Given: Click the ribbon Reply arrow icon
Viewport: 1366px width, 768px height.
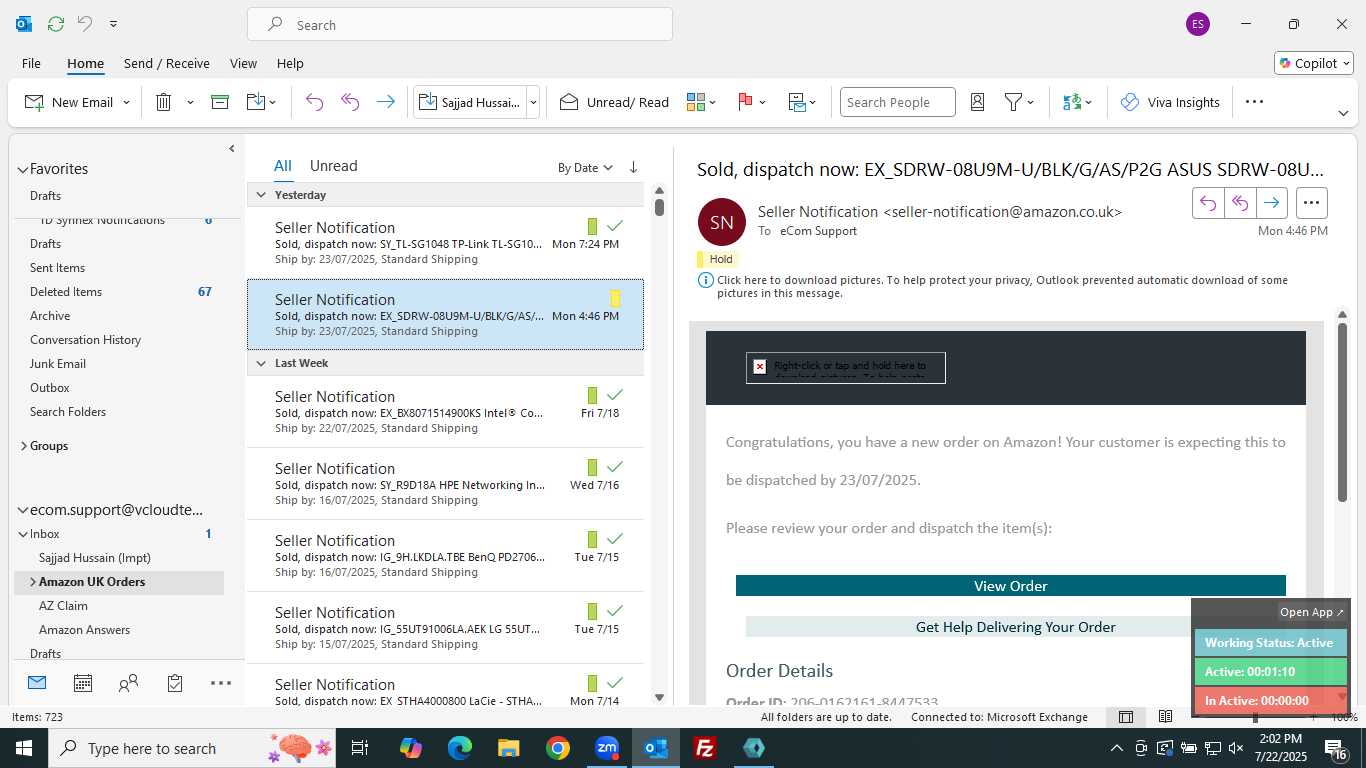Looking at the screenshot, I should (314, 102).
